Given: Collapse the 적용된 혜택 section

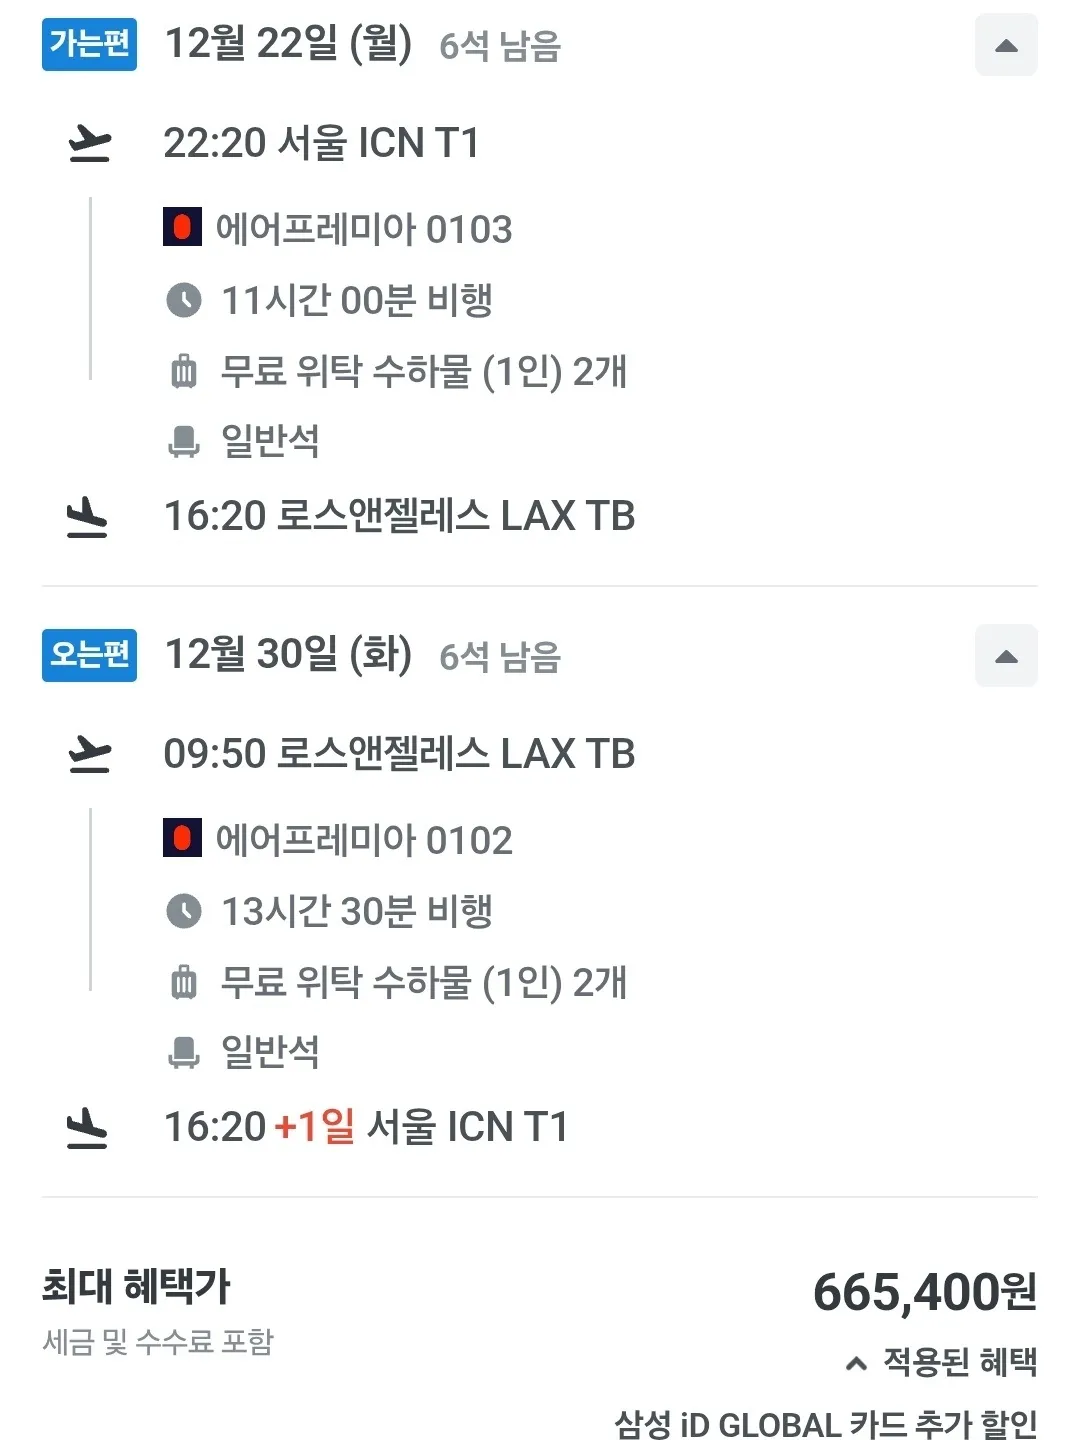Looking at the screenshot, I should (940, 1362).
